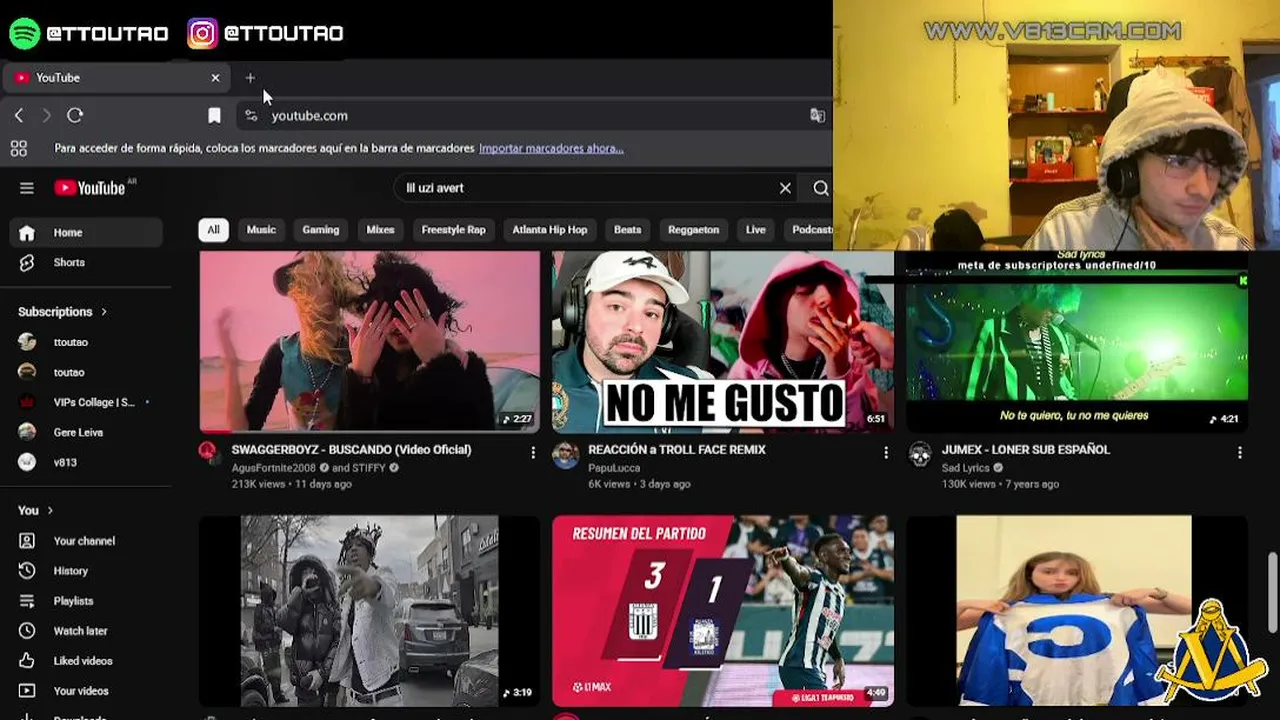Open the apps grid icon in bookmarks bar
This screenshot has height=720, width=1280.
coord(19,149)
